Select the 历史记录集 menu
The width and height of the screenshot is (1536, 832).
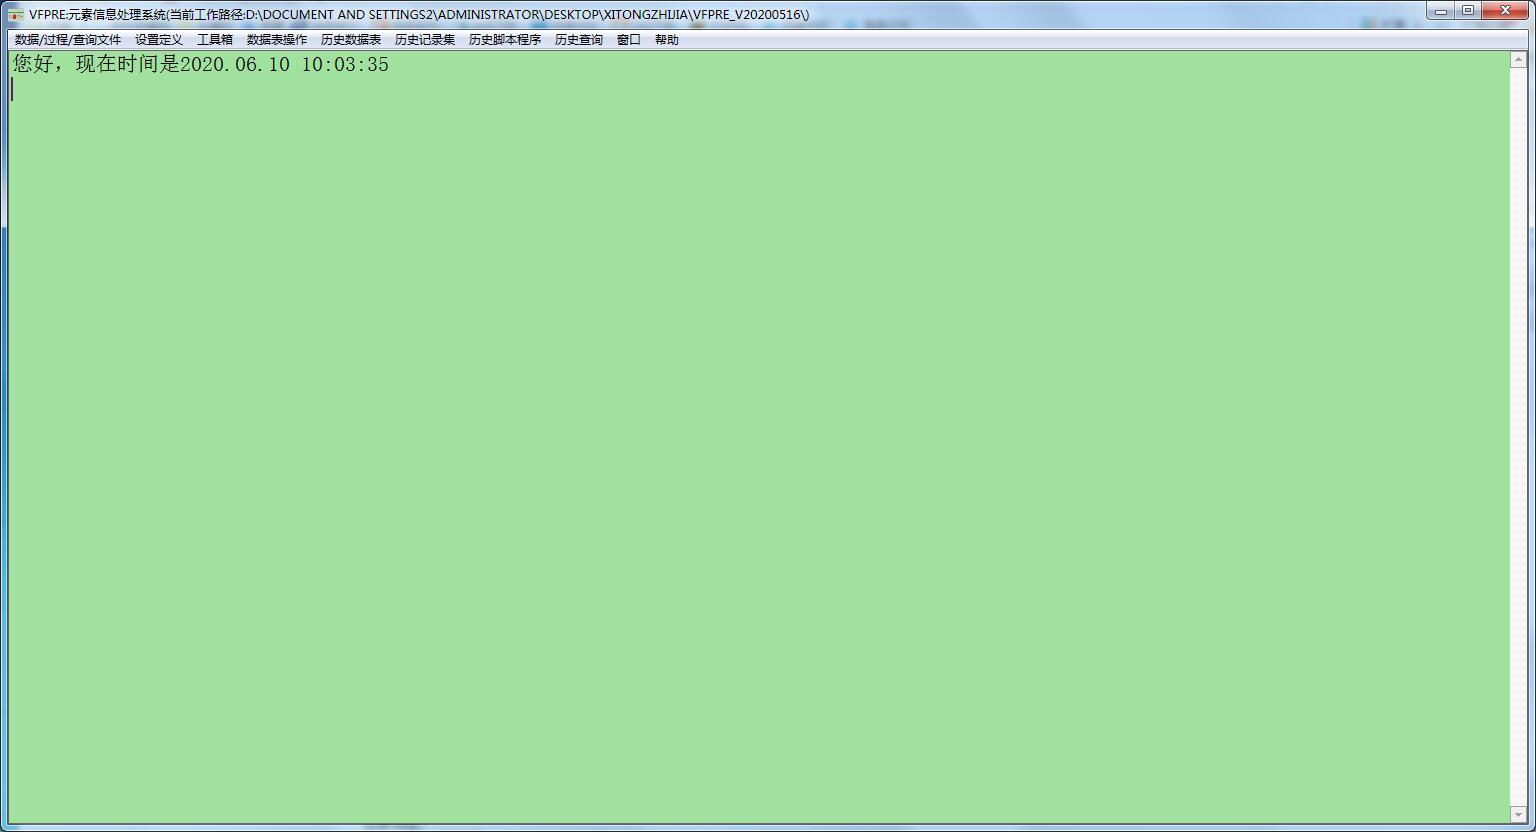point(425,40)
